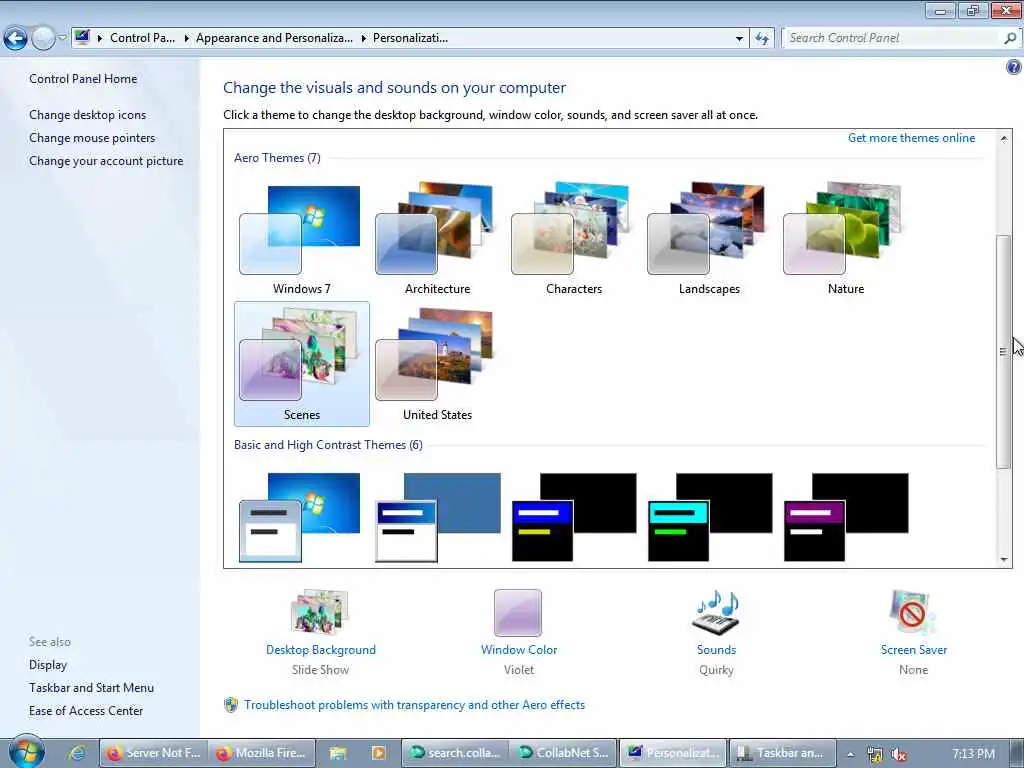Image resolution: width=1024 pixels, height=768 pixels.
Task: Click the themes list scrollbar thumb
Action: [1004, 351]
